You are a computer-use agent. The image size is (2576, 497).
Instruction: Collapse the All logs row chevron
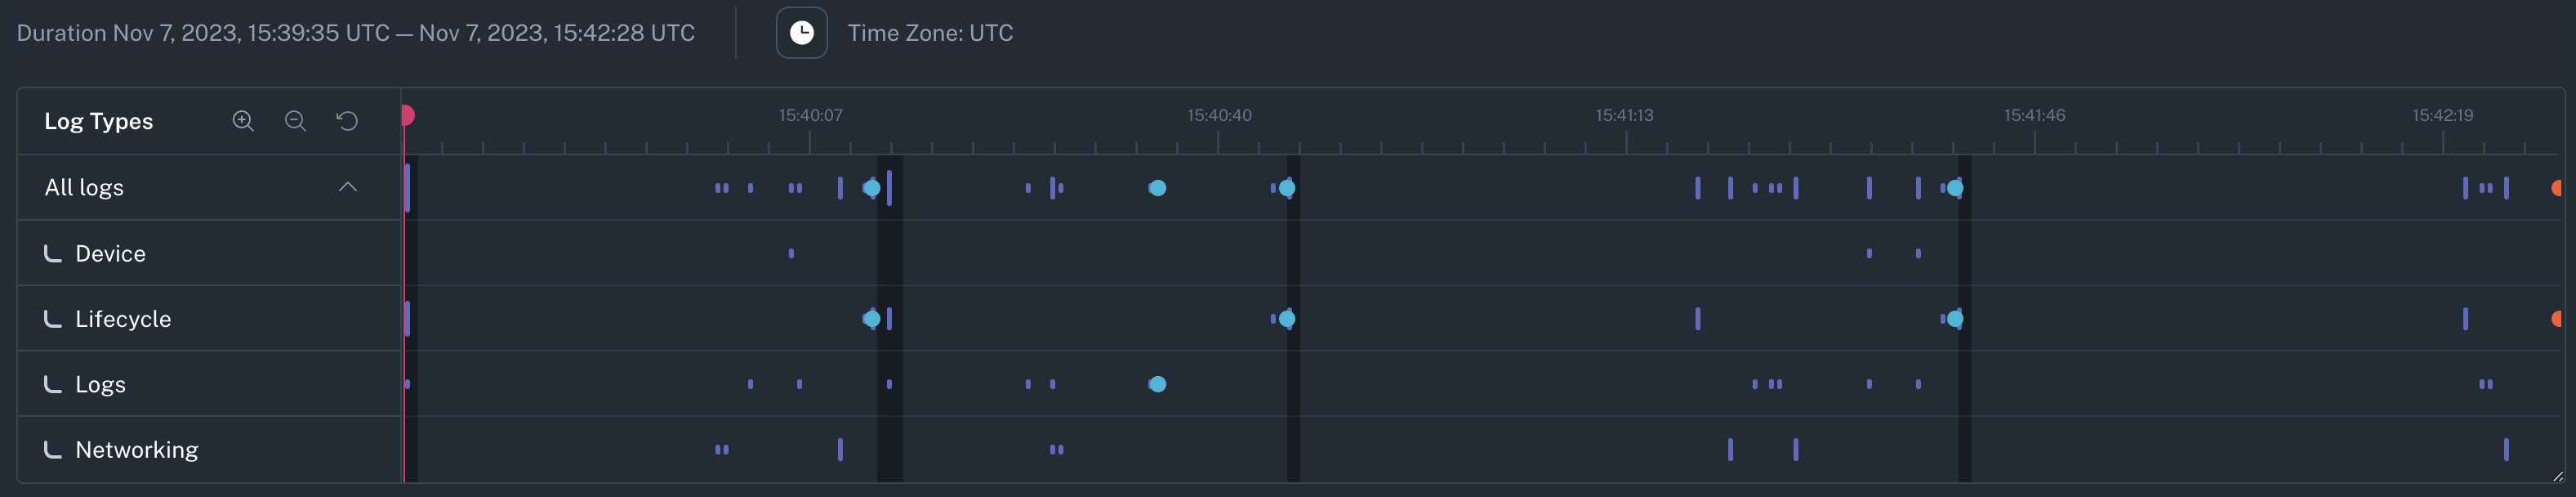(x=347, y=187)
